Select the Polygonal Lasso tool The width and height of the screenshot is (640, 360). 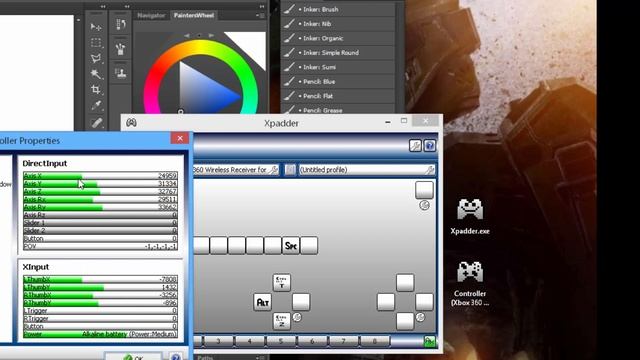coord(96,58)
